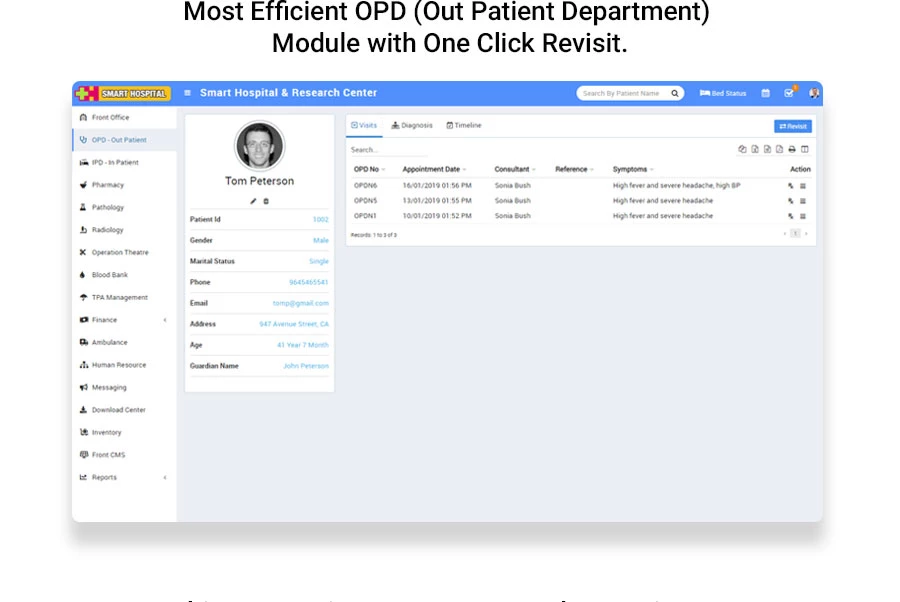The width and height of the screenshot is (900, 602).
Task: Click the pencil icon to edit Tom Peterson
Action: (254, 201)
